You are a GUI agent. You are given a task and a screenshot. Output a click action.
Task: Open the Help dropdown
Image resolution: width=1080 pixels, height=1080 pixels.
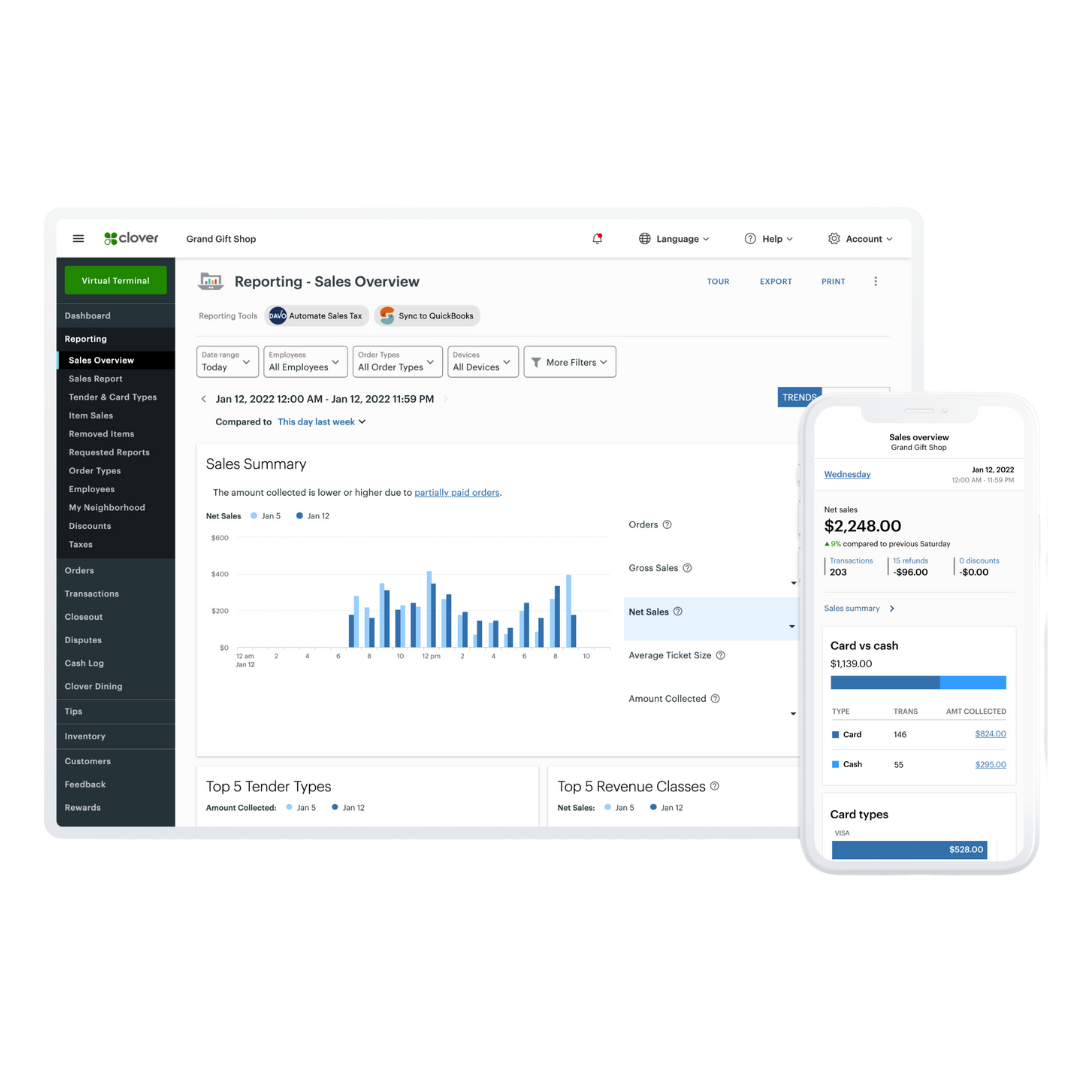(769, 238)
